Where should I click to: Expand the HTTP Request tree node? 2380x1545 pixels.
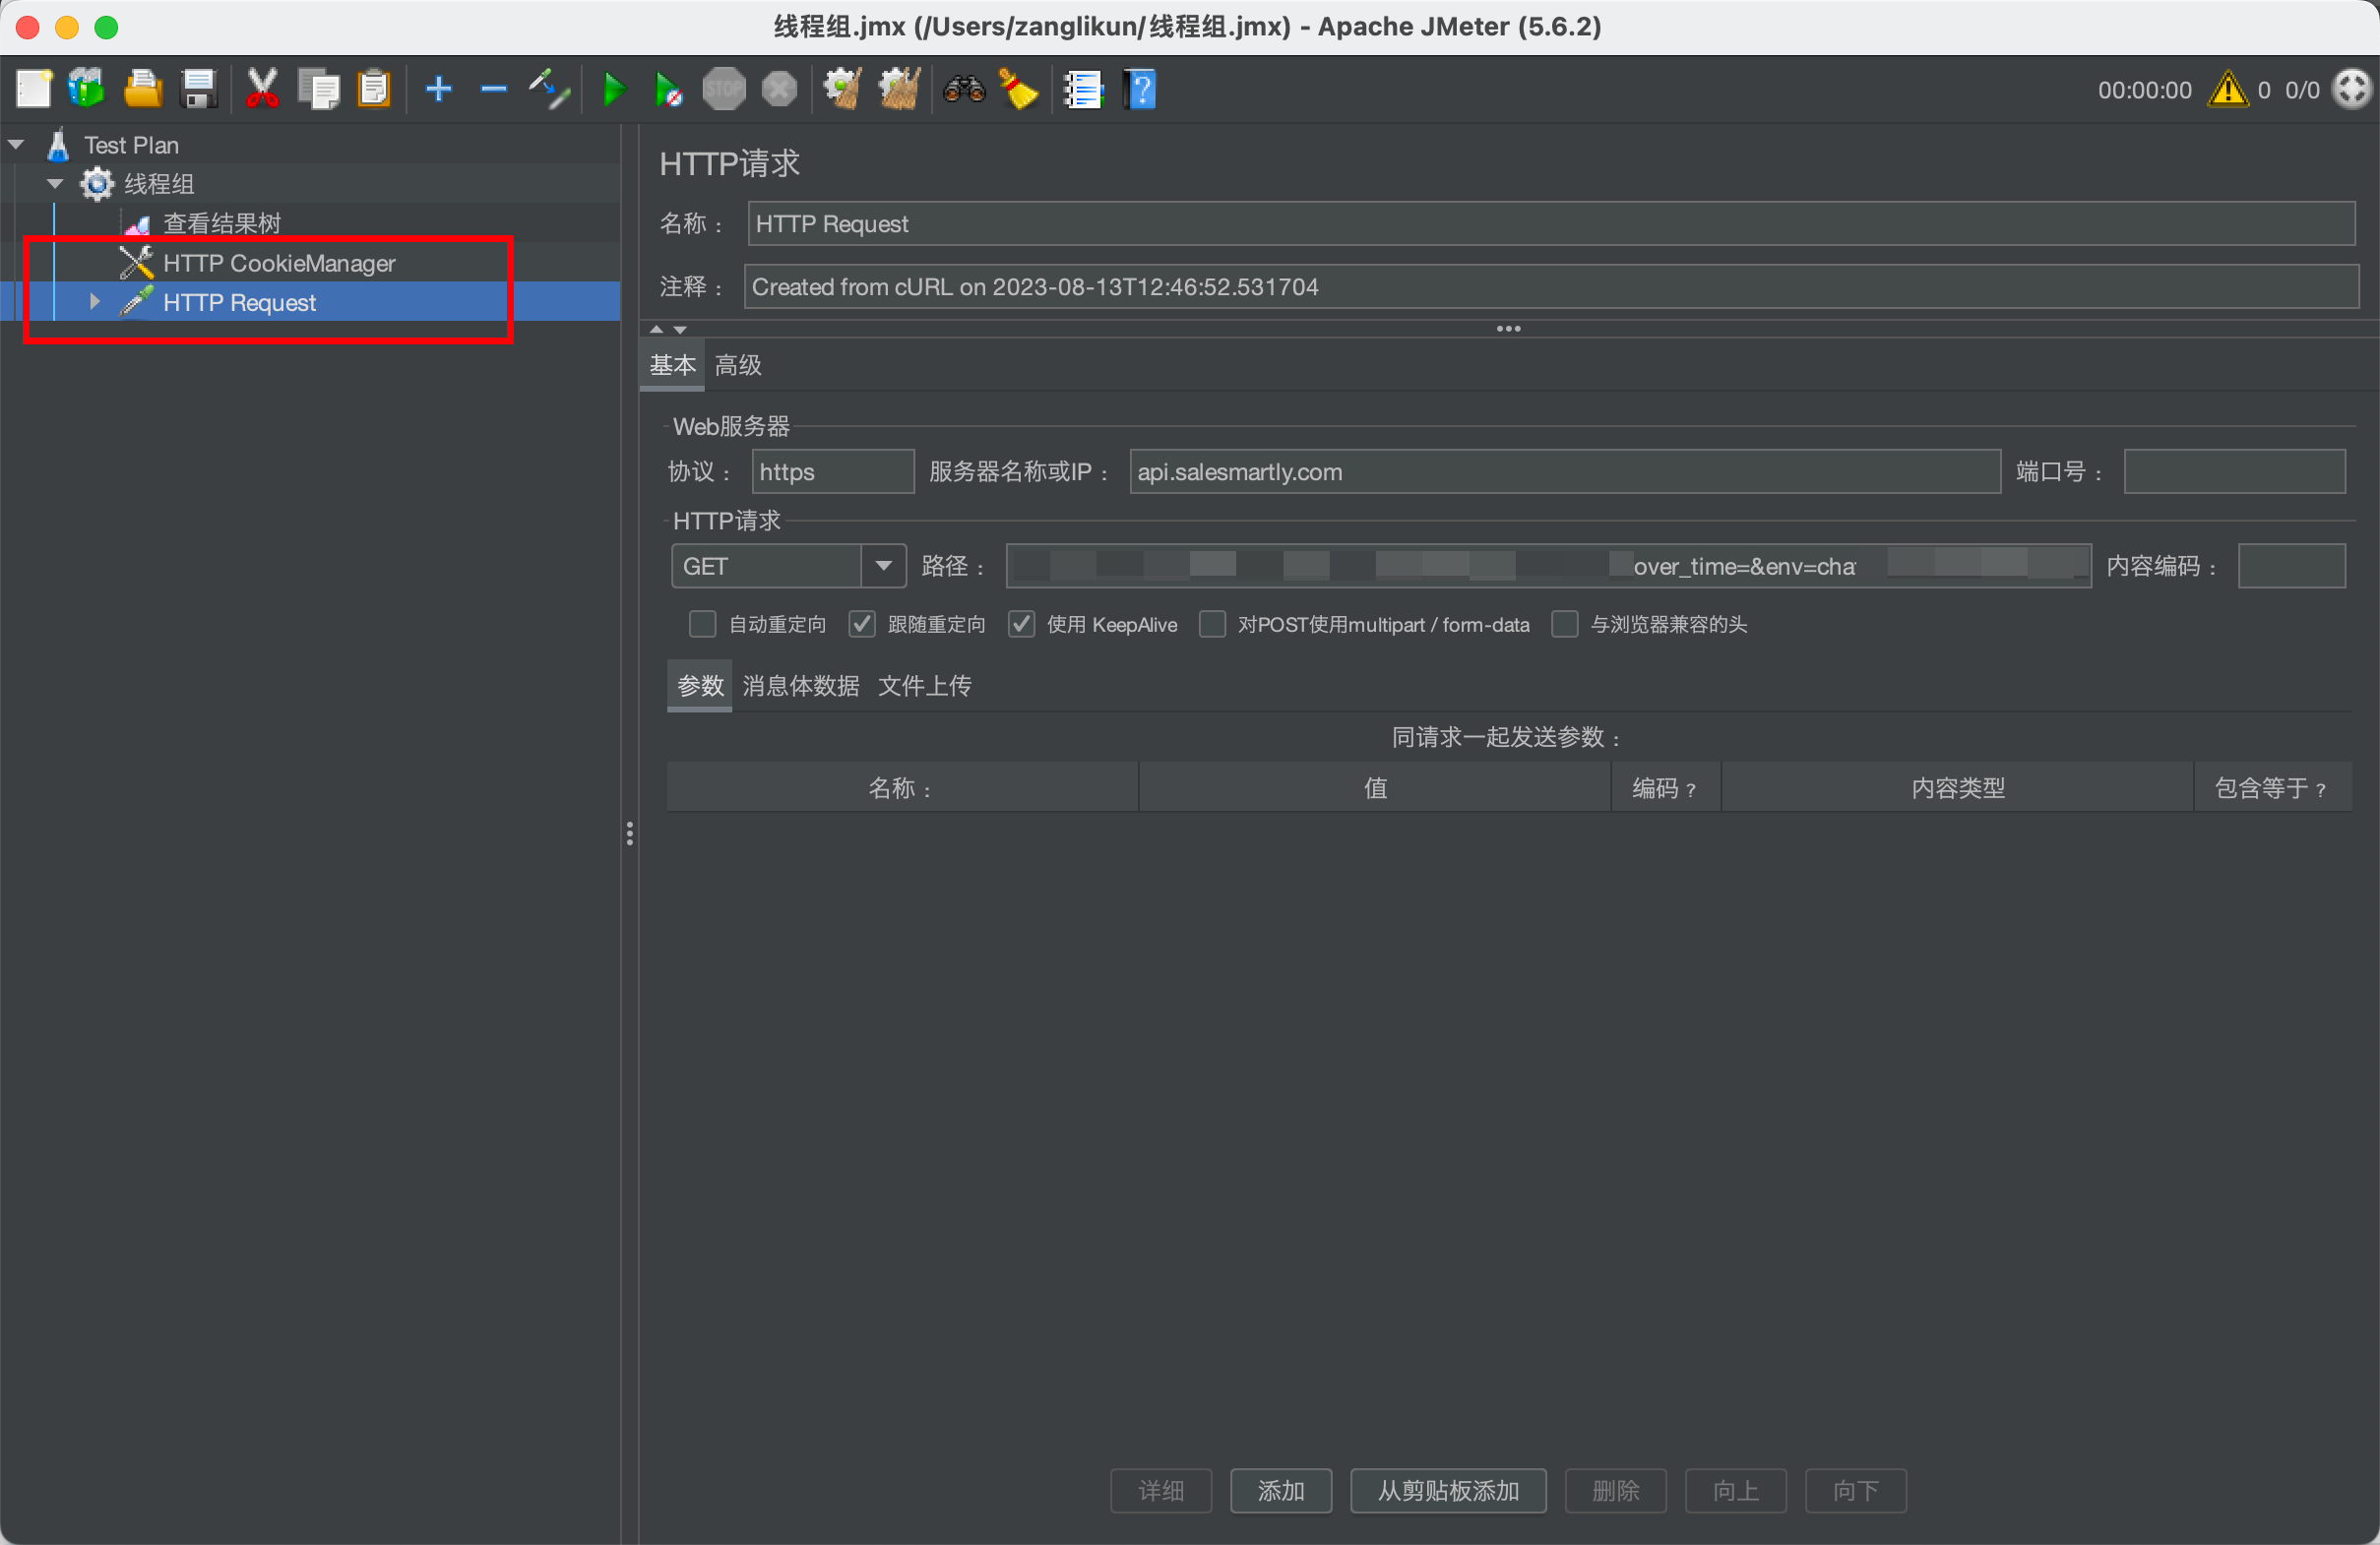(x=95, y=302)
